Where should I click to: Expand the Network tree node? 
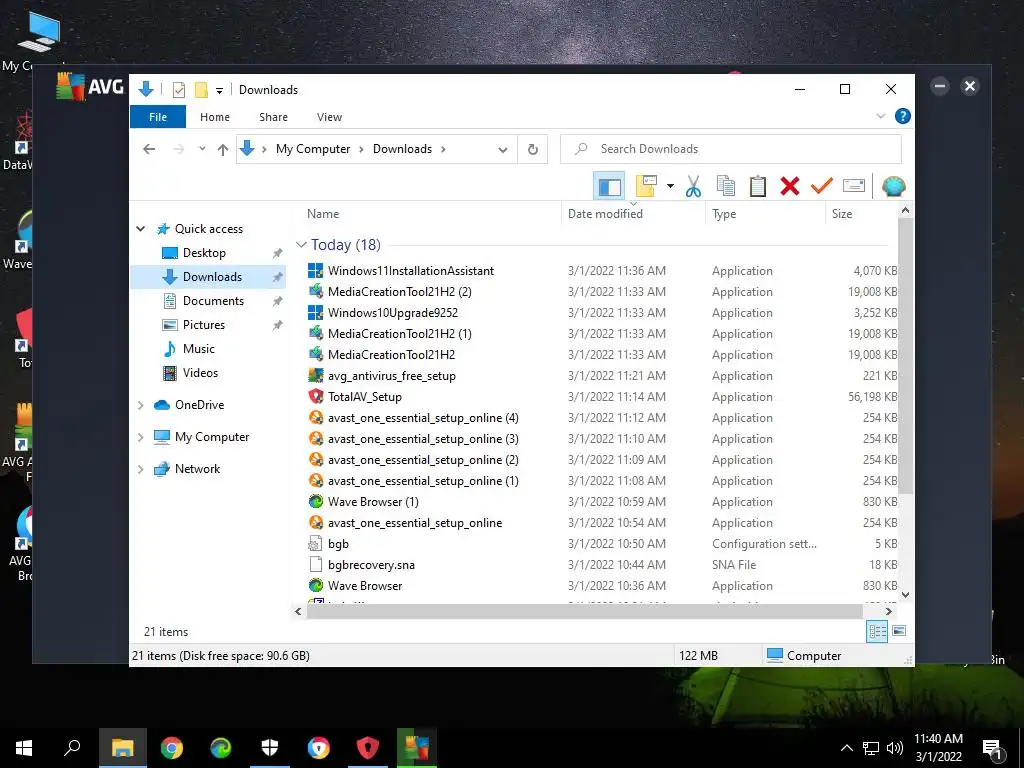click(140, 469)
